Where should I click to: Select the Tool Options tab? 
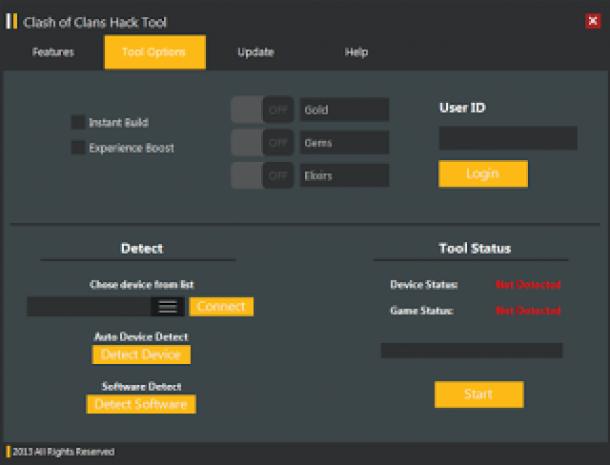154,52
